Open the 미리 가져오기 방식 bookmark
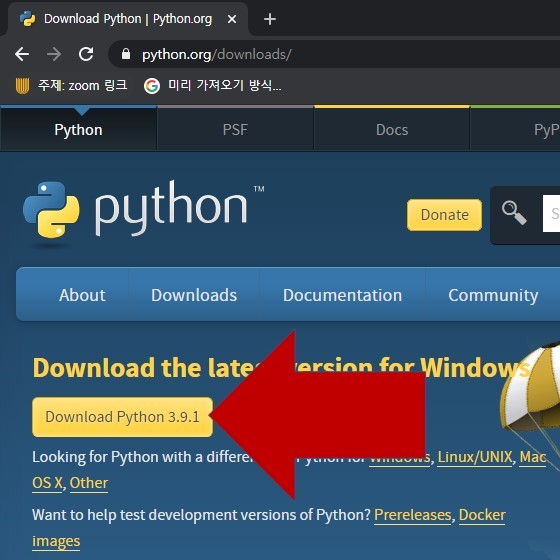 213,86
